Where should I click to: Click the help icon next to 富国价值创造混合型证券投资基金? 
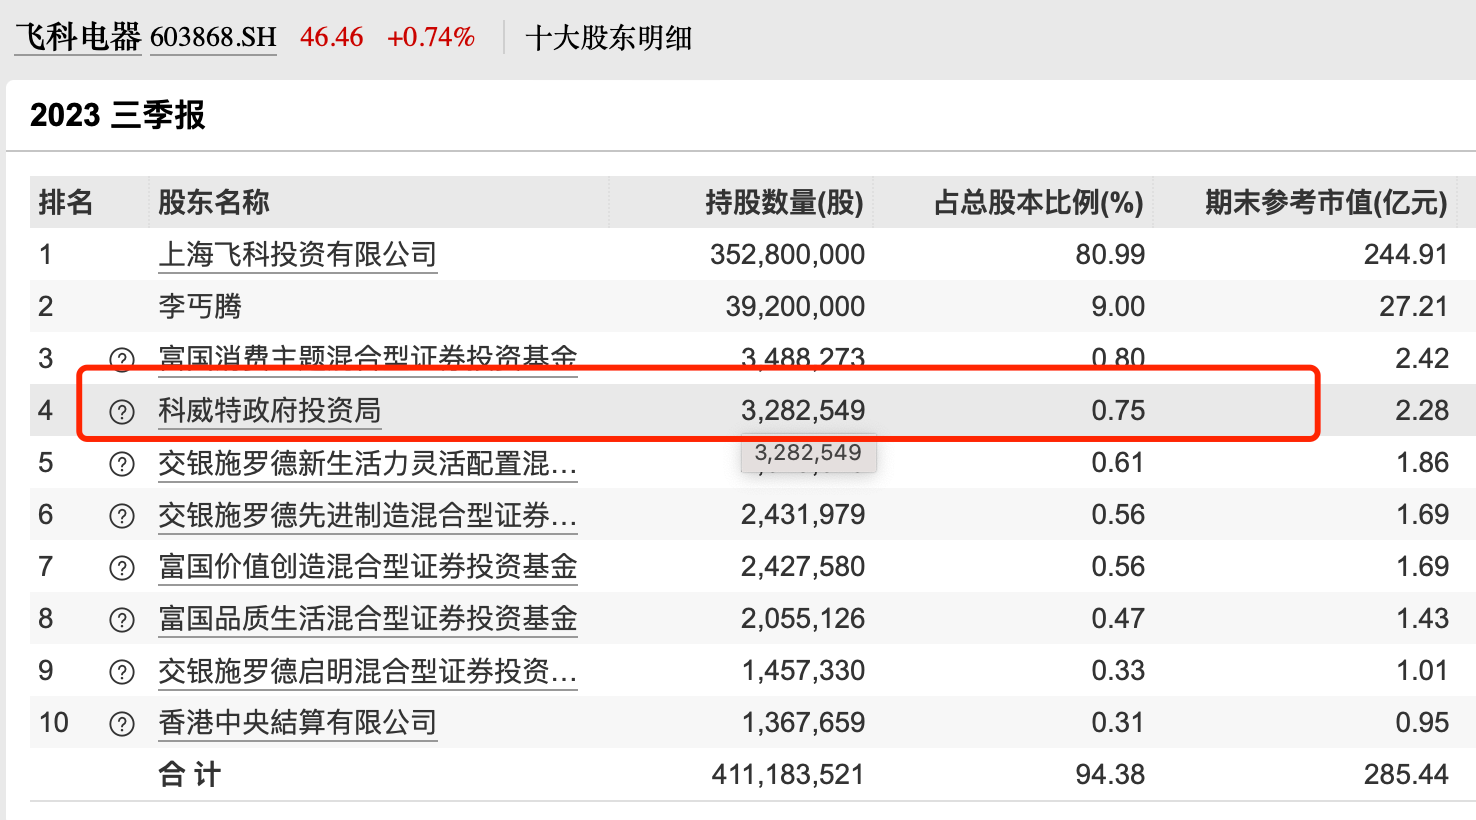(121, 566)
